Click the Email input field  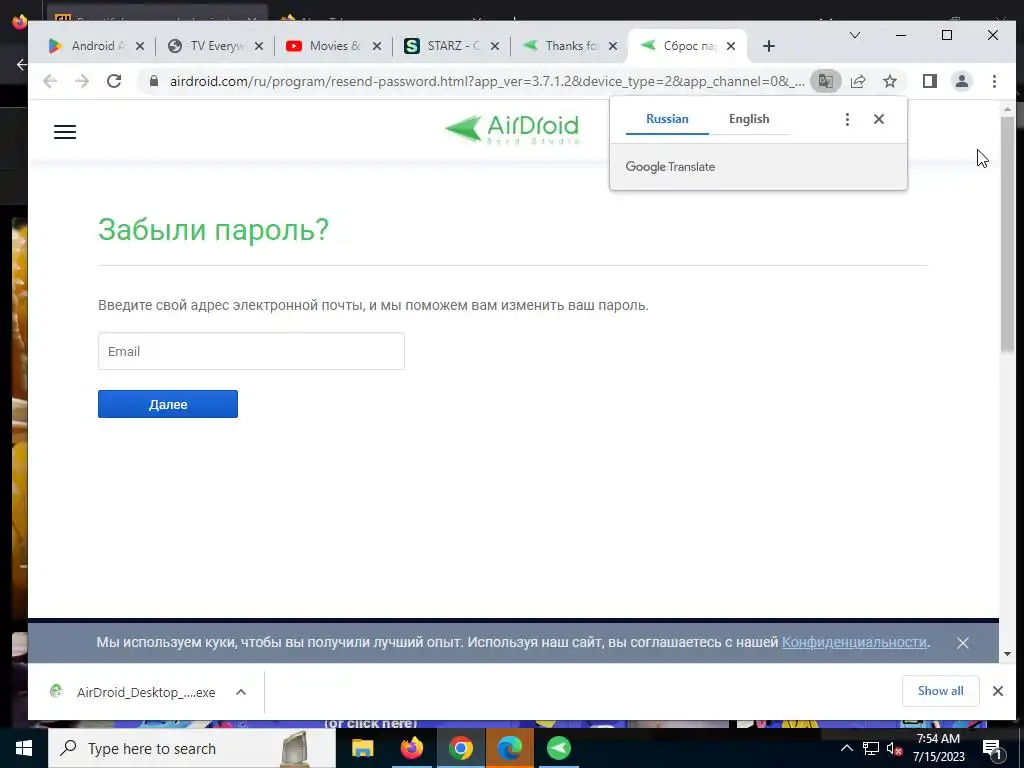click(251, 351)
